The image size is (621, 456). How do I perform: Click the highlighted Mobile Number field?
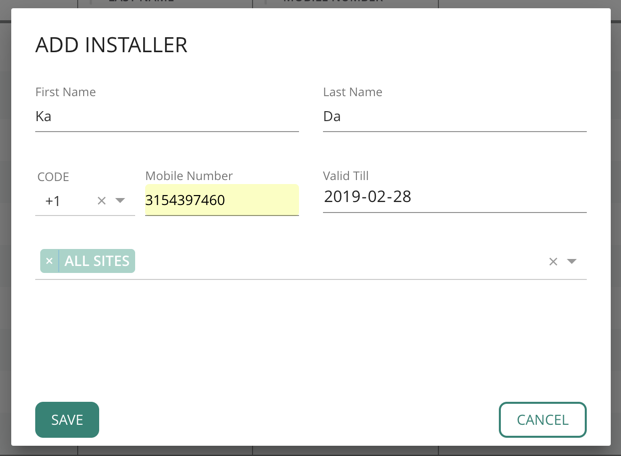(x=221, y=200)
